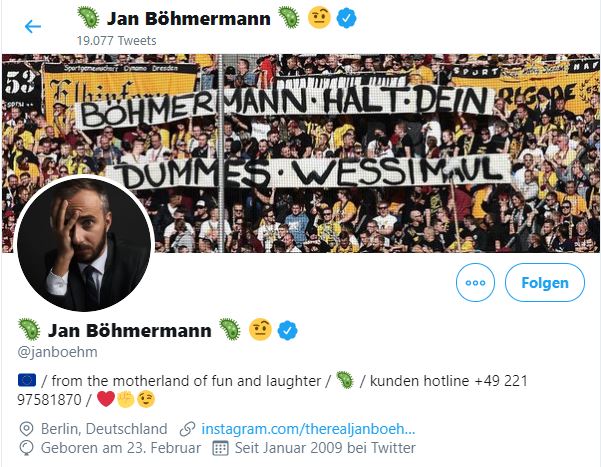Click the Seit Januar 2009 bei Twitter text

tap(327, 448)
